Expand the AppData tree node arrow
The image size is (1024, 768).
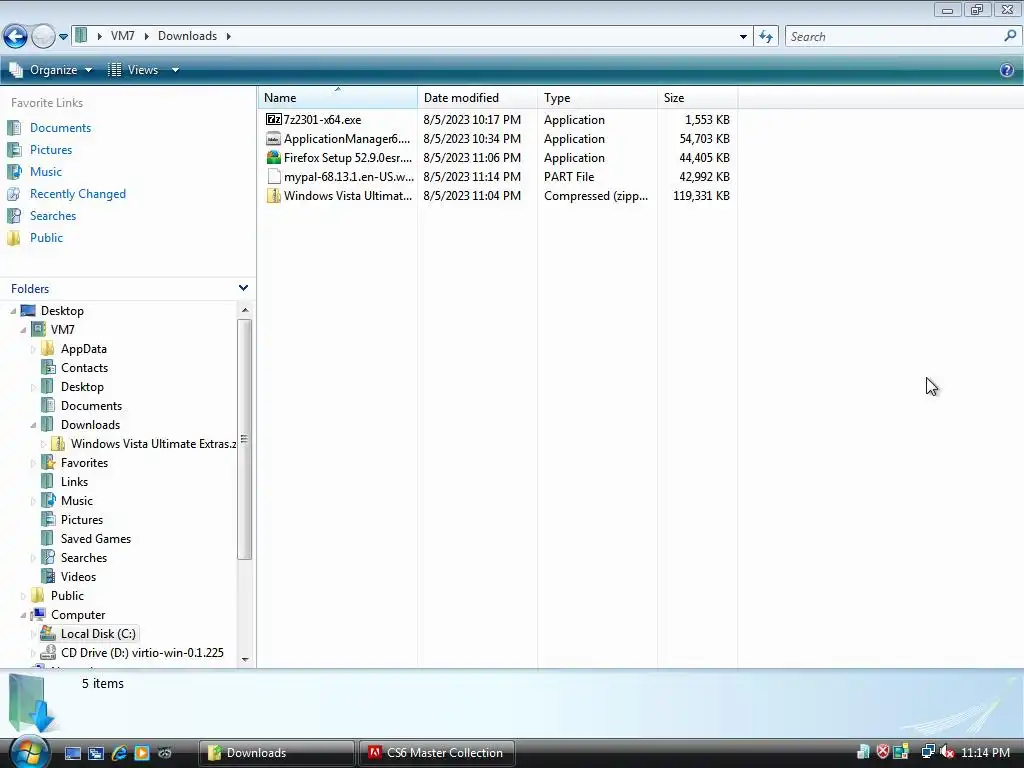coord(33,349)
